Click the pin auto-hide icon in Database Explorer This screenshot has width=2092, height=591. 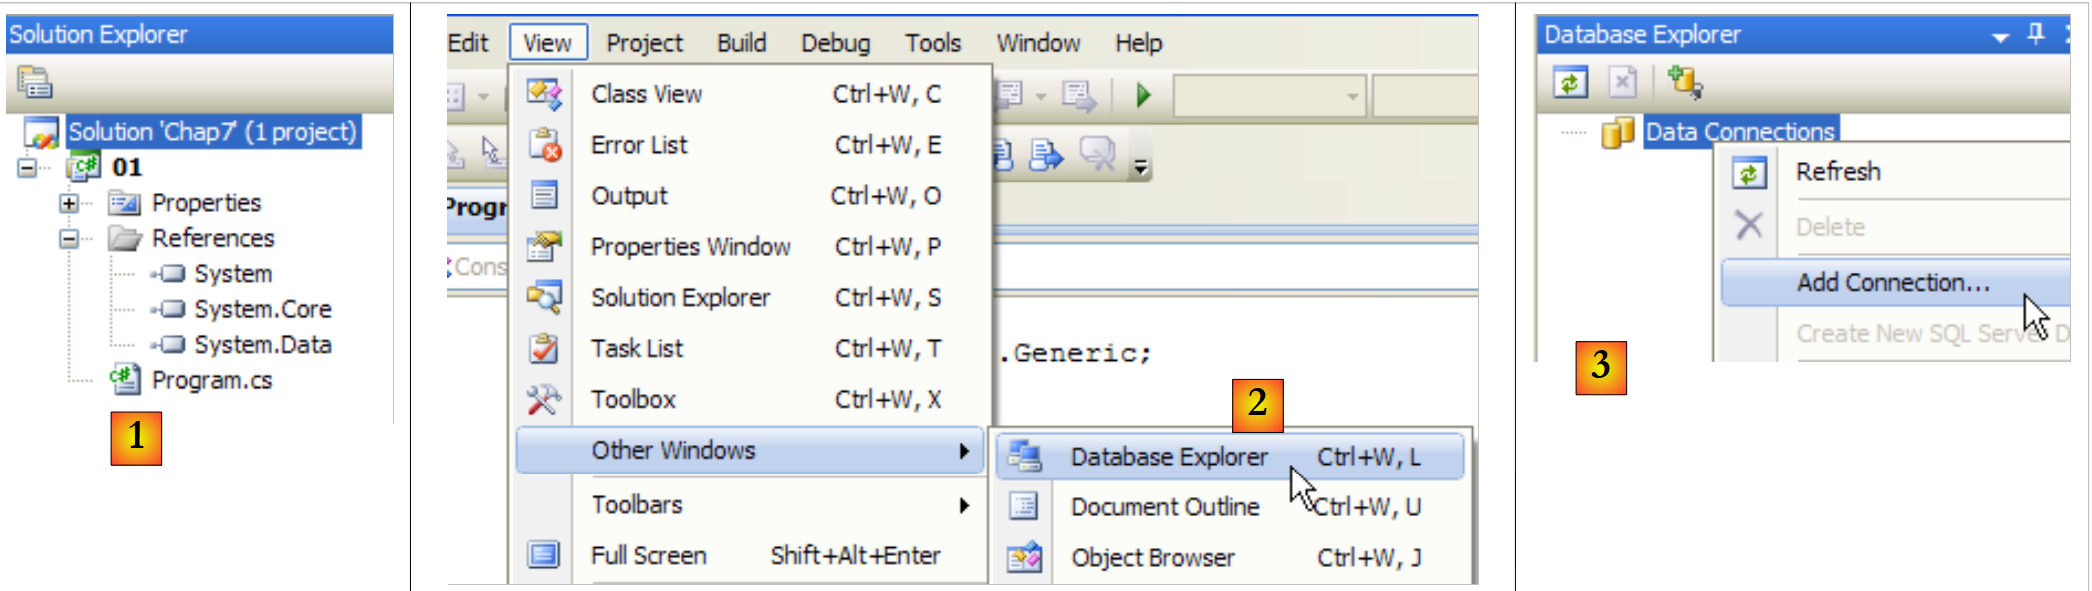pyautogui.click(x=2036, y=34)
